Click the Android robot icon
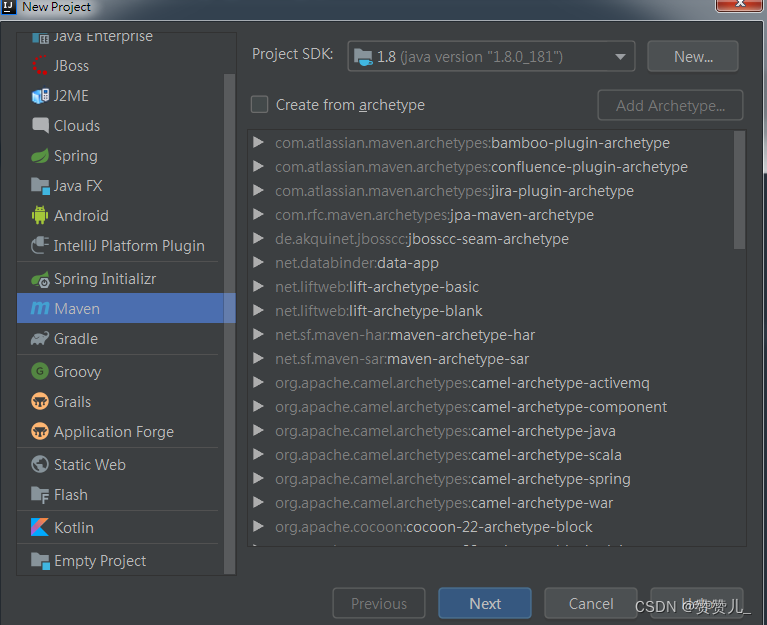Image resolution: width=767 pixels, height=625 pixels. click(x=40, y=216)
